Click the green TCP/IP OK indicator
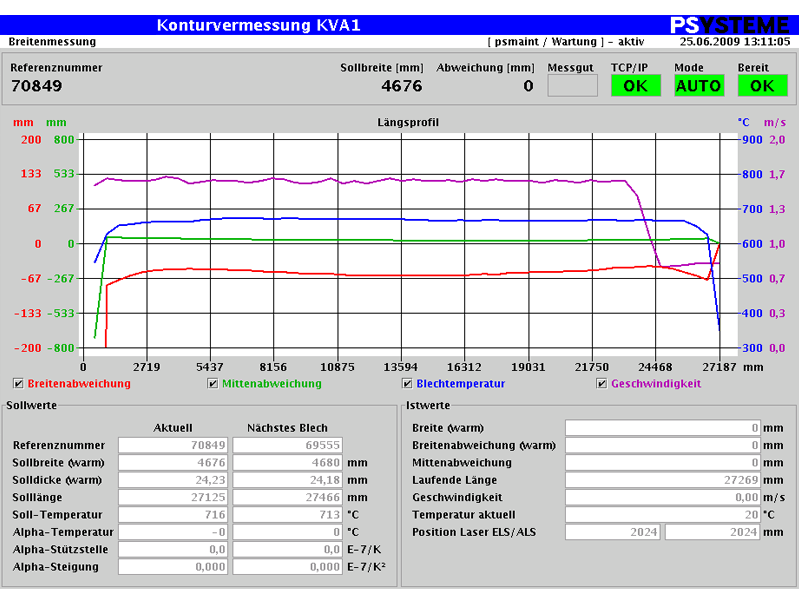 coord(636,86)
